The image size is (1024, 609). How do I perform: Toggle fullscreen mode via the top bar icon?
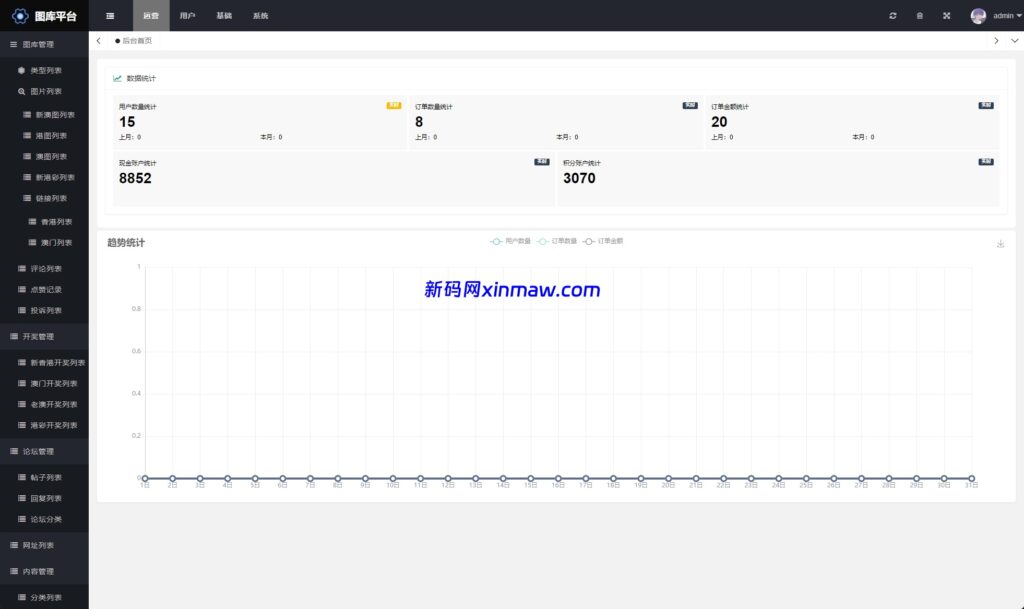[945, 15]
